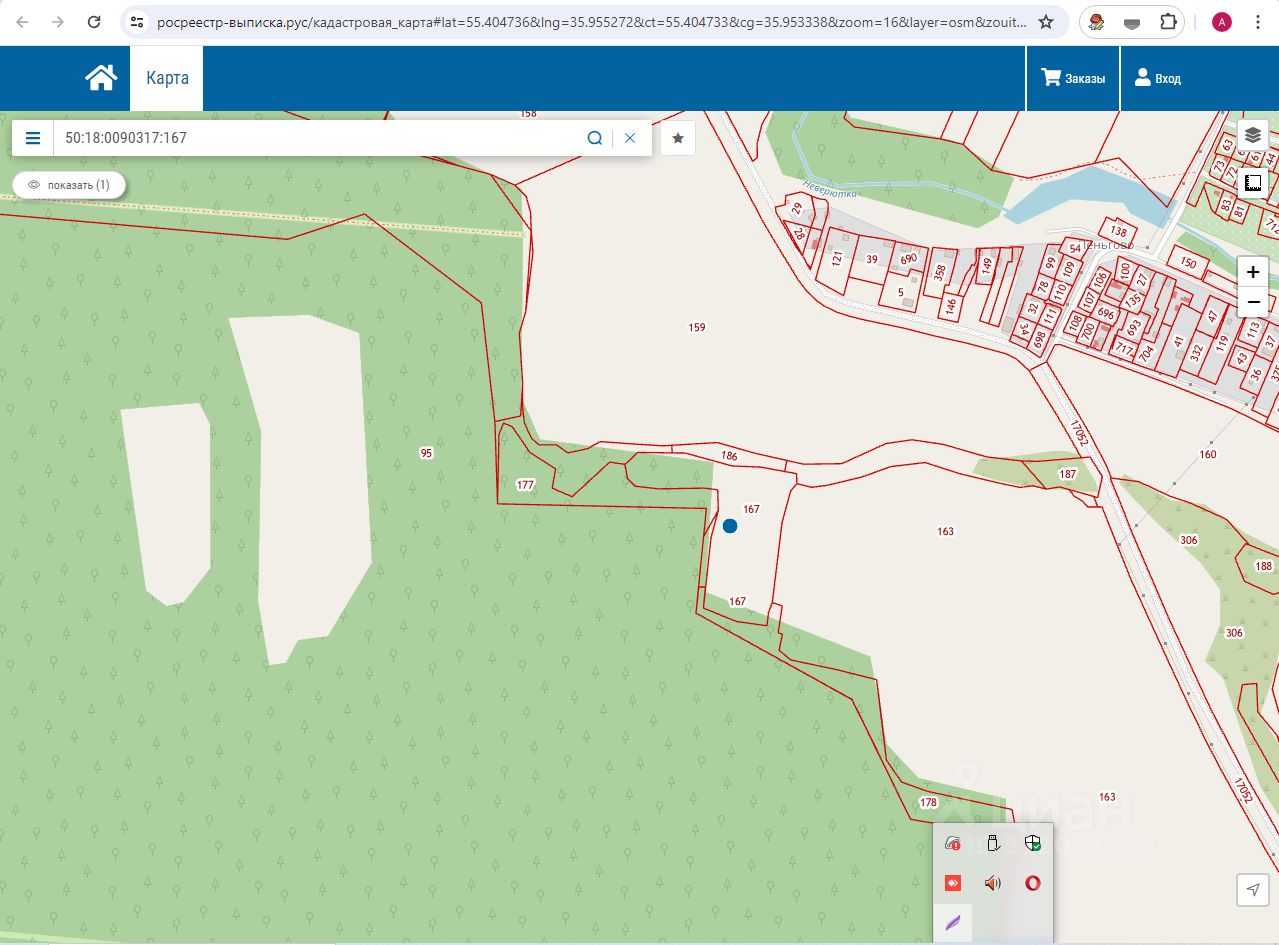Expand the hamburger menu in search box
1279x945 pixels.
coord(33,138)
